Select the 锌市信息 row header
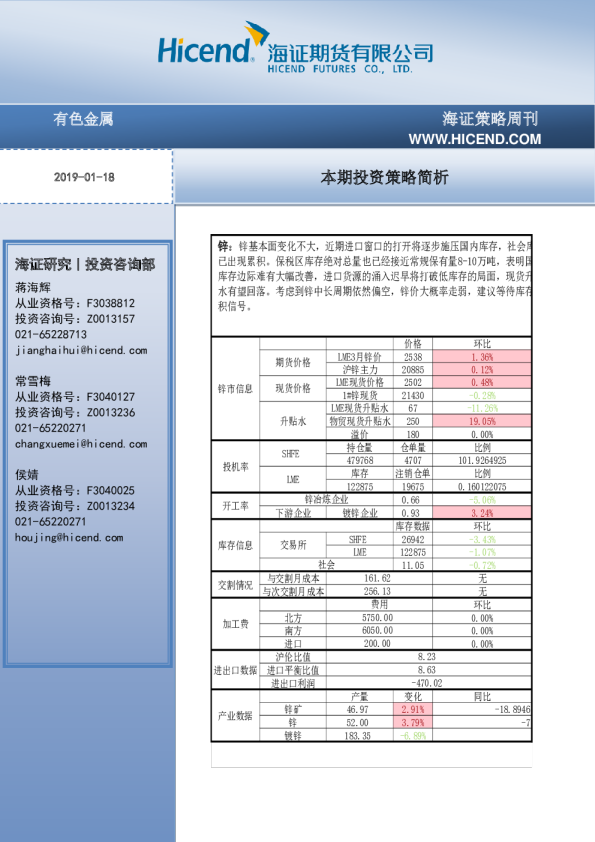This screenshot has height=842, width=595. tap(235, 388)
